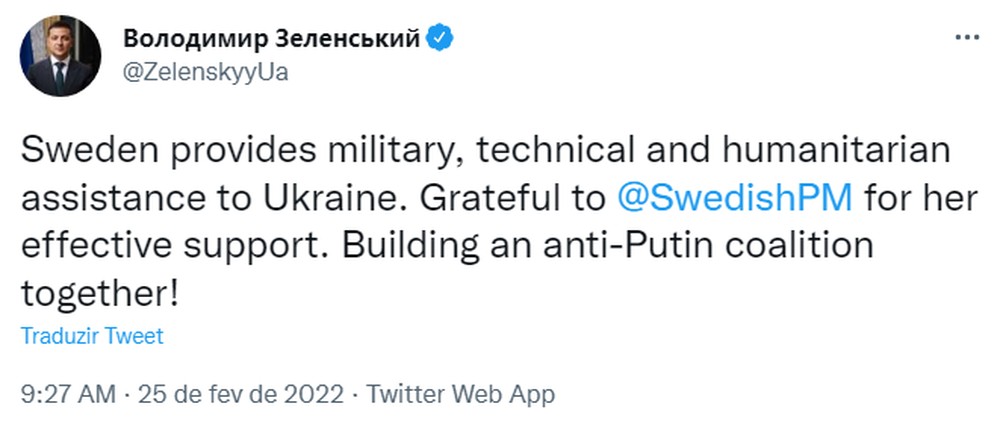Open the @SwedishPM mention link
The width and height of the screenshot is (1000, 427).
[735, 199]
